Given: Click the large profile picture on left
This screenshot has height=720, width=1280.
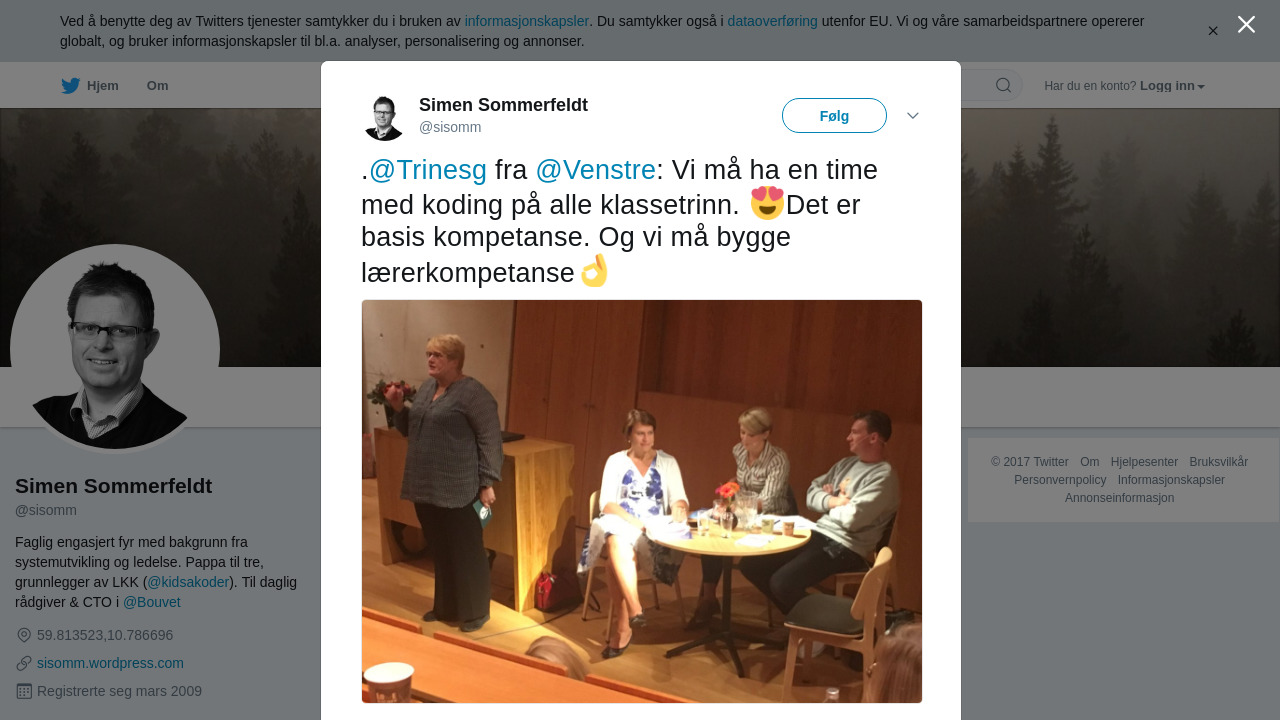Looking at the screenshot, I should pyautogui.click(x=115, y=349).
